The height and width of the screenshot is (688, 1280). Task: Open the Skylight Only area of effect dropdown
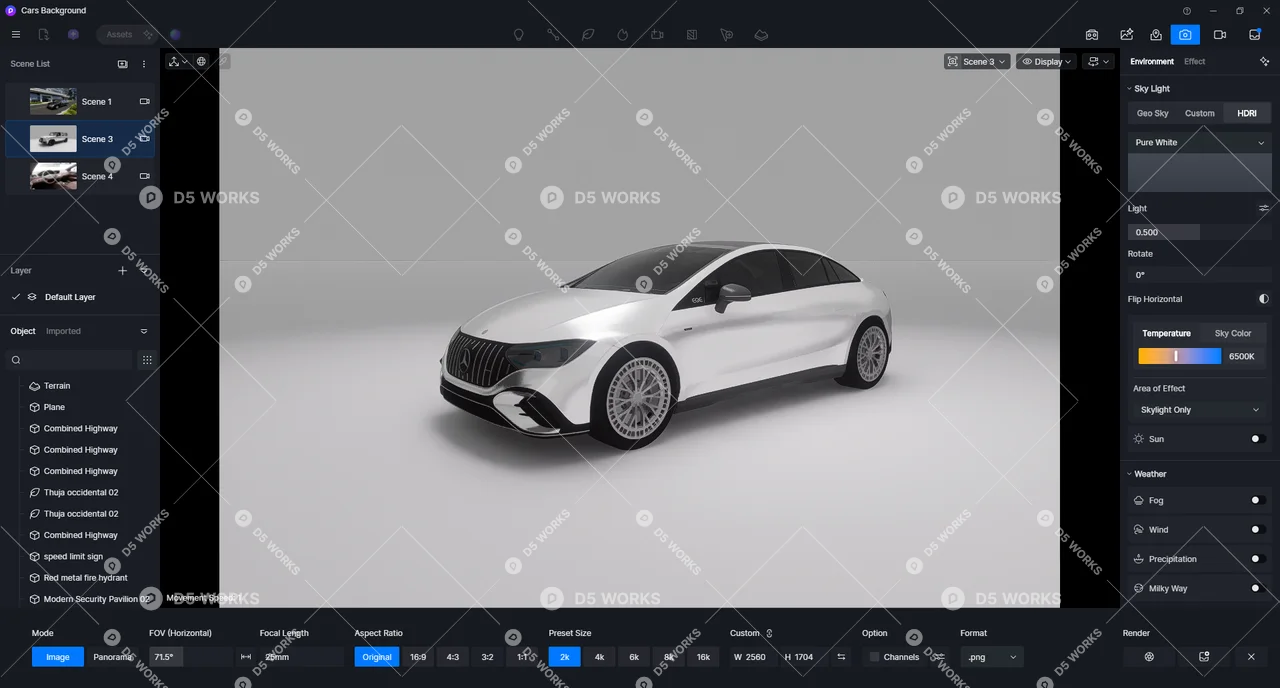[1199, 409]
